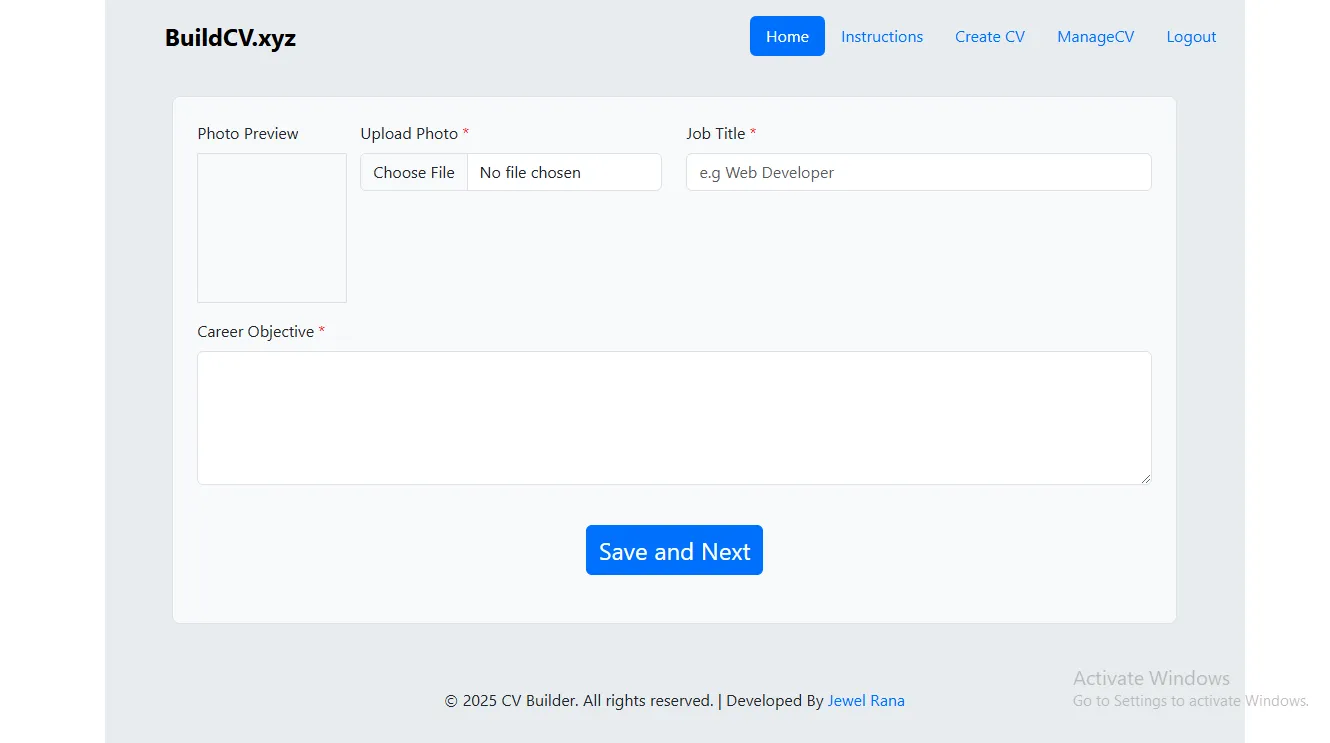Click the Activate Windows watermark text
1330x743 pixels.
pyautogui.click(x=1151, y=678)
